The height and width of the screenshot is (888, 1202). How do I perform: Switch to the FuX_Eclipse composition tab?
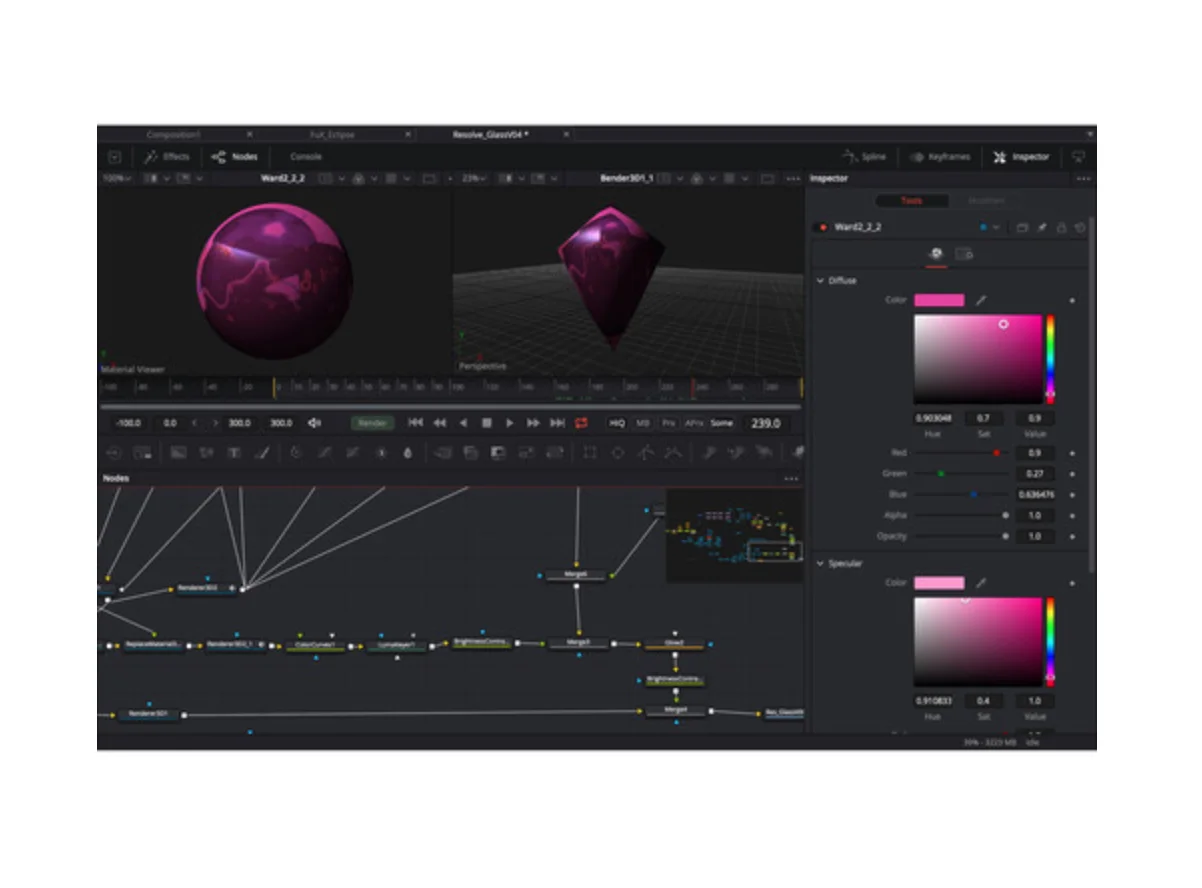click(333, 134)
